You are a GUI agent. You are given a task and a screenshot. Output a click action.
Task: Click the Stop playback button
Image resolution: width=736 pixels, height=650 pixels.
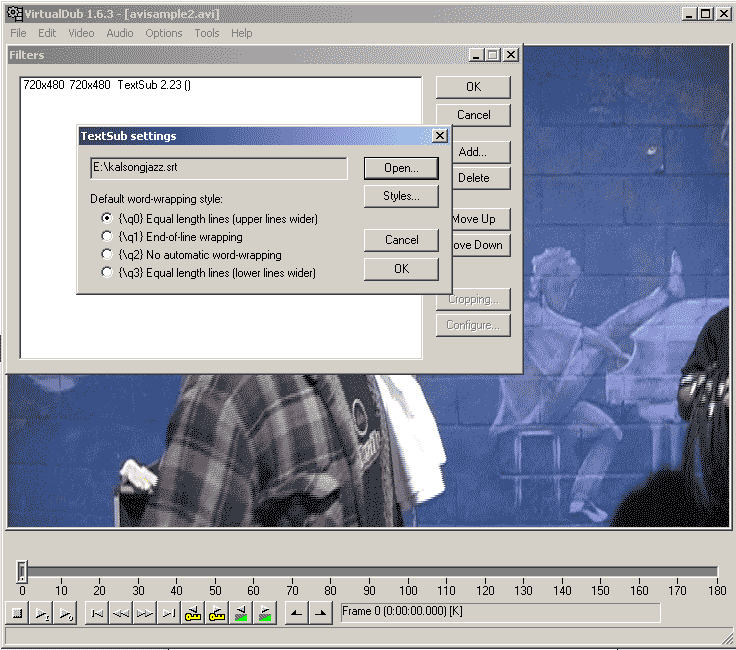(17, 613)
